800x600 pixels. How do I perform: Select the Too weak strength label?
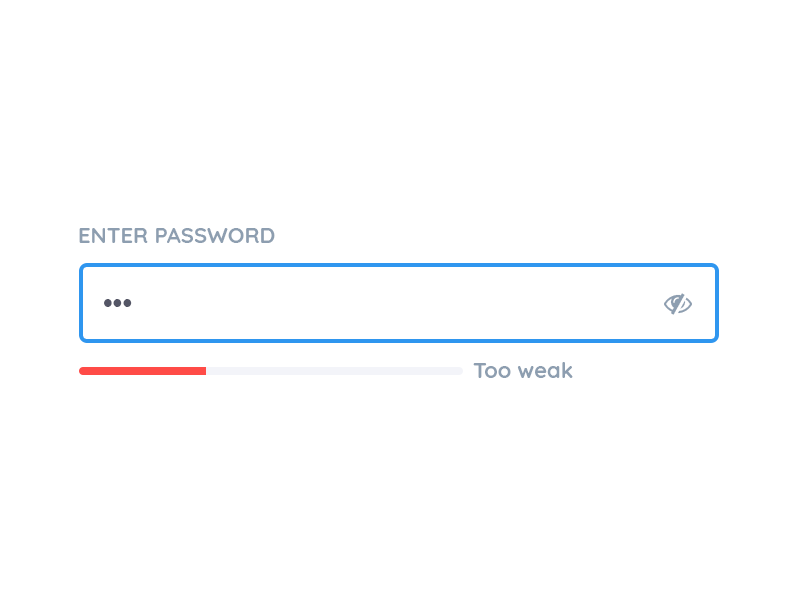point(523,370)
